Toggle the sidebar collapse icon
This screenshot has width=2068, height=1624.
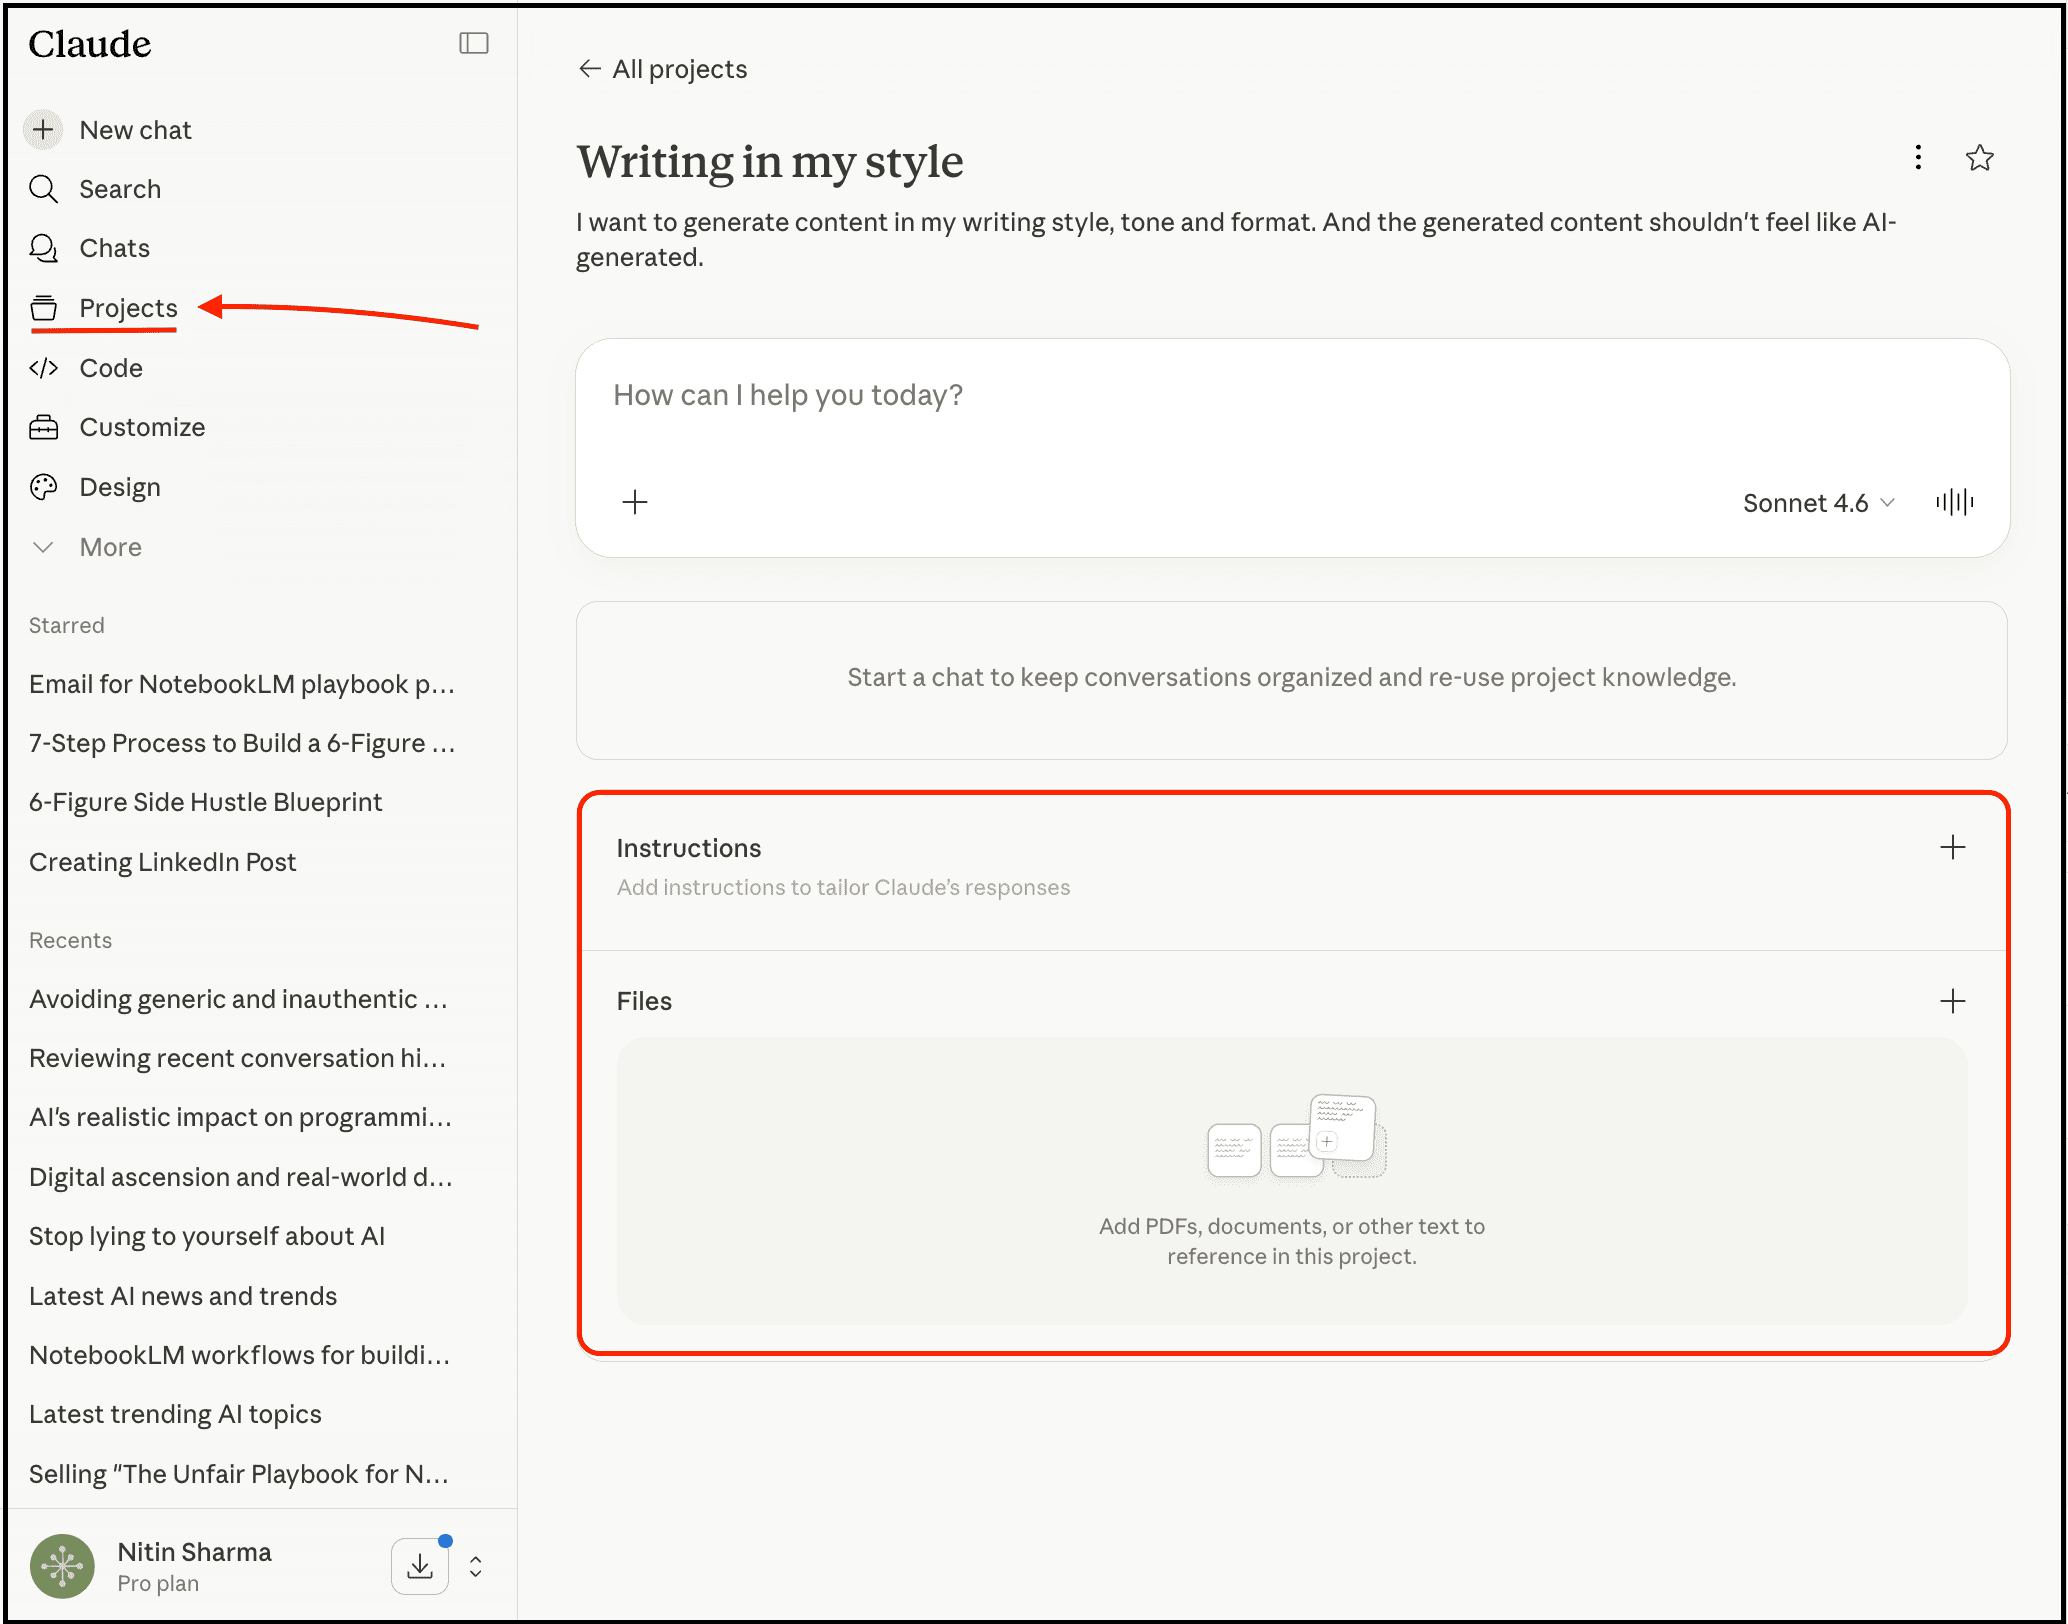pyautogui.click(x=473, y=43)
